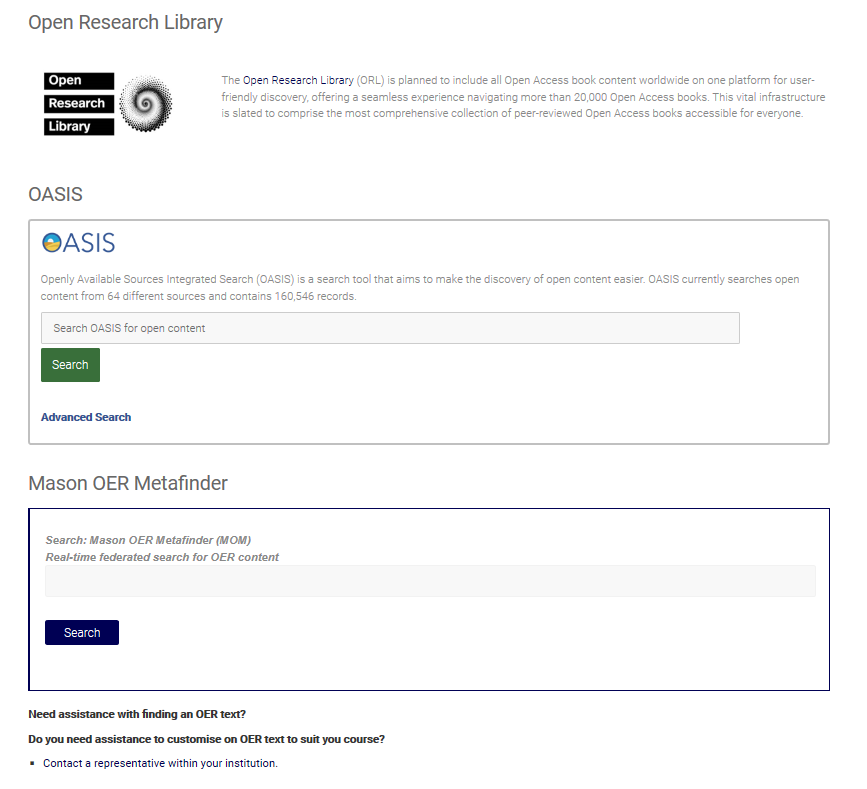The image size is (867, 789).
Task: Click the OASIS logo
Action: 79,243
